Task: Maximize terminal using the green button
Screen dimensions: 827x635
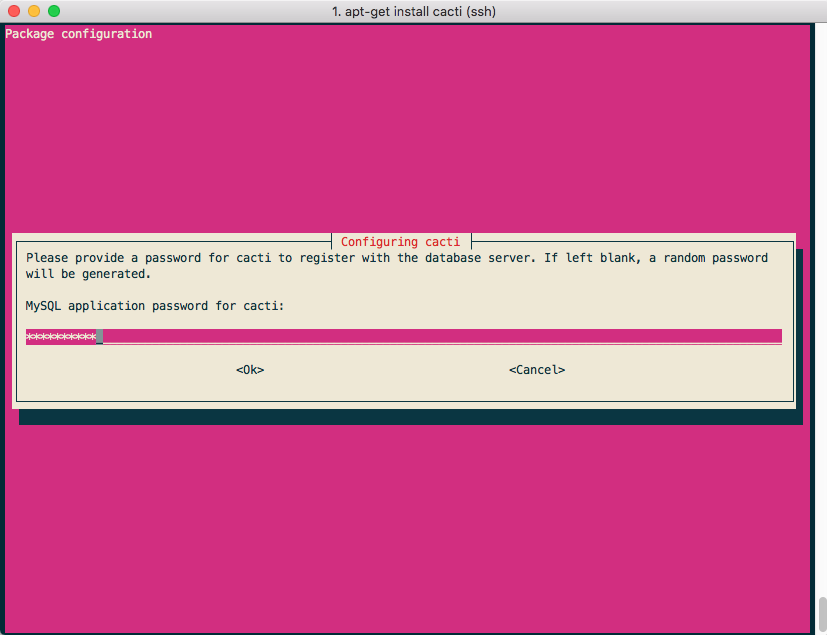Action: 54,11
